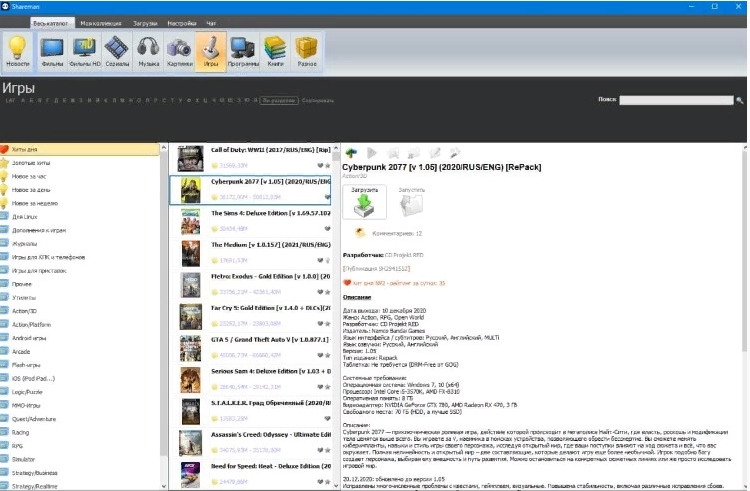Screen dimensions: 750x491
Task: Click scroll-down arrow of the category sidebar
Action: pyautogui.click(x=164, y=486)
